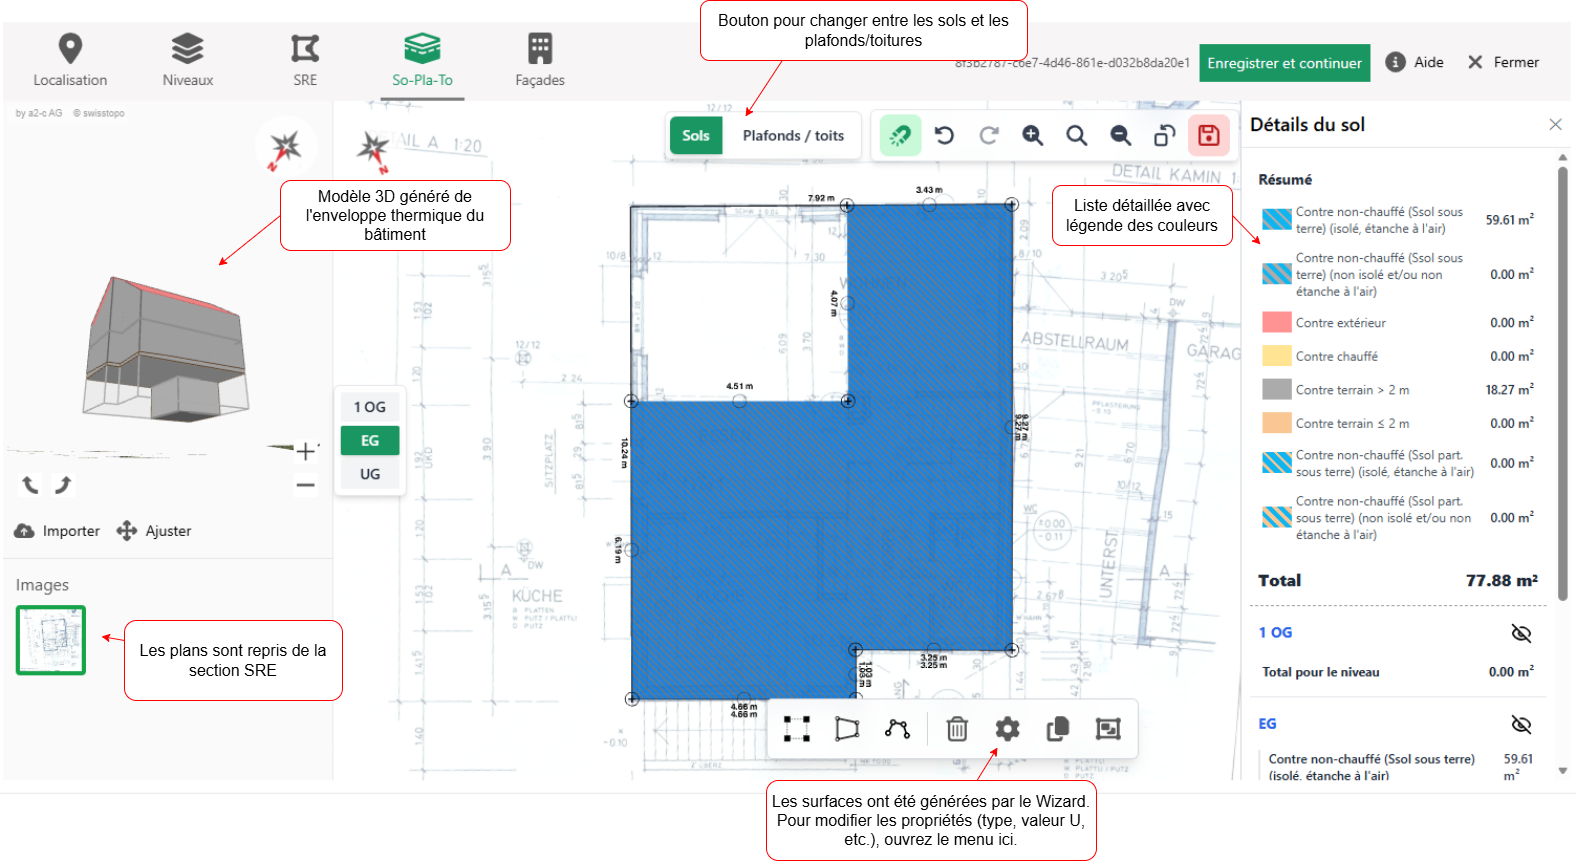Select floor level EG
The image size is (1576, 861).
point(370,440)
